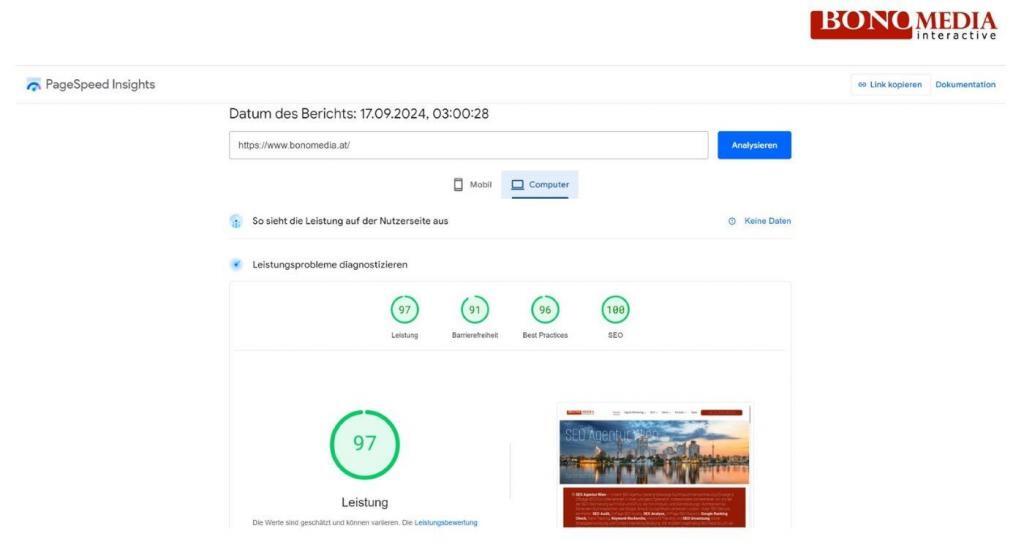Click the Bono Media interactive logo
The height and width of the screenshot is (550, 1024).
pos(904,25)
